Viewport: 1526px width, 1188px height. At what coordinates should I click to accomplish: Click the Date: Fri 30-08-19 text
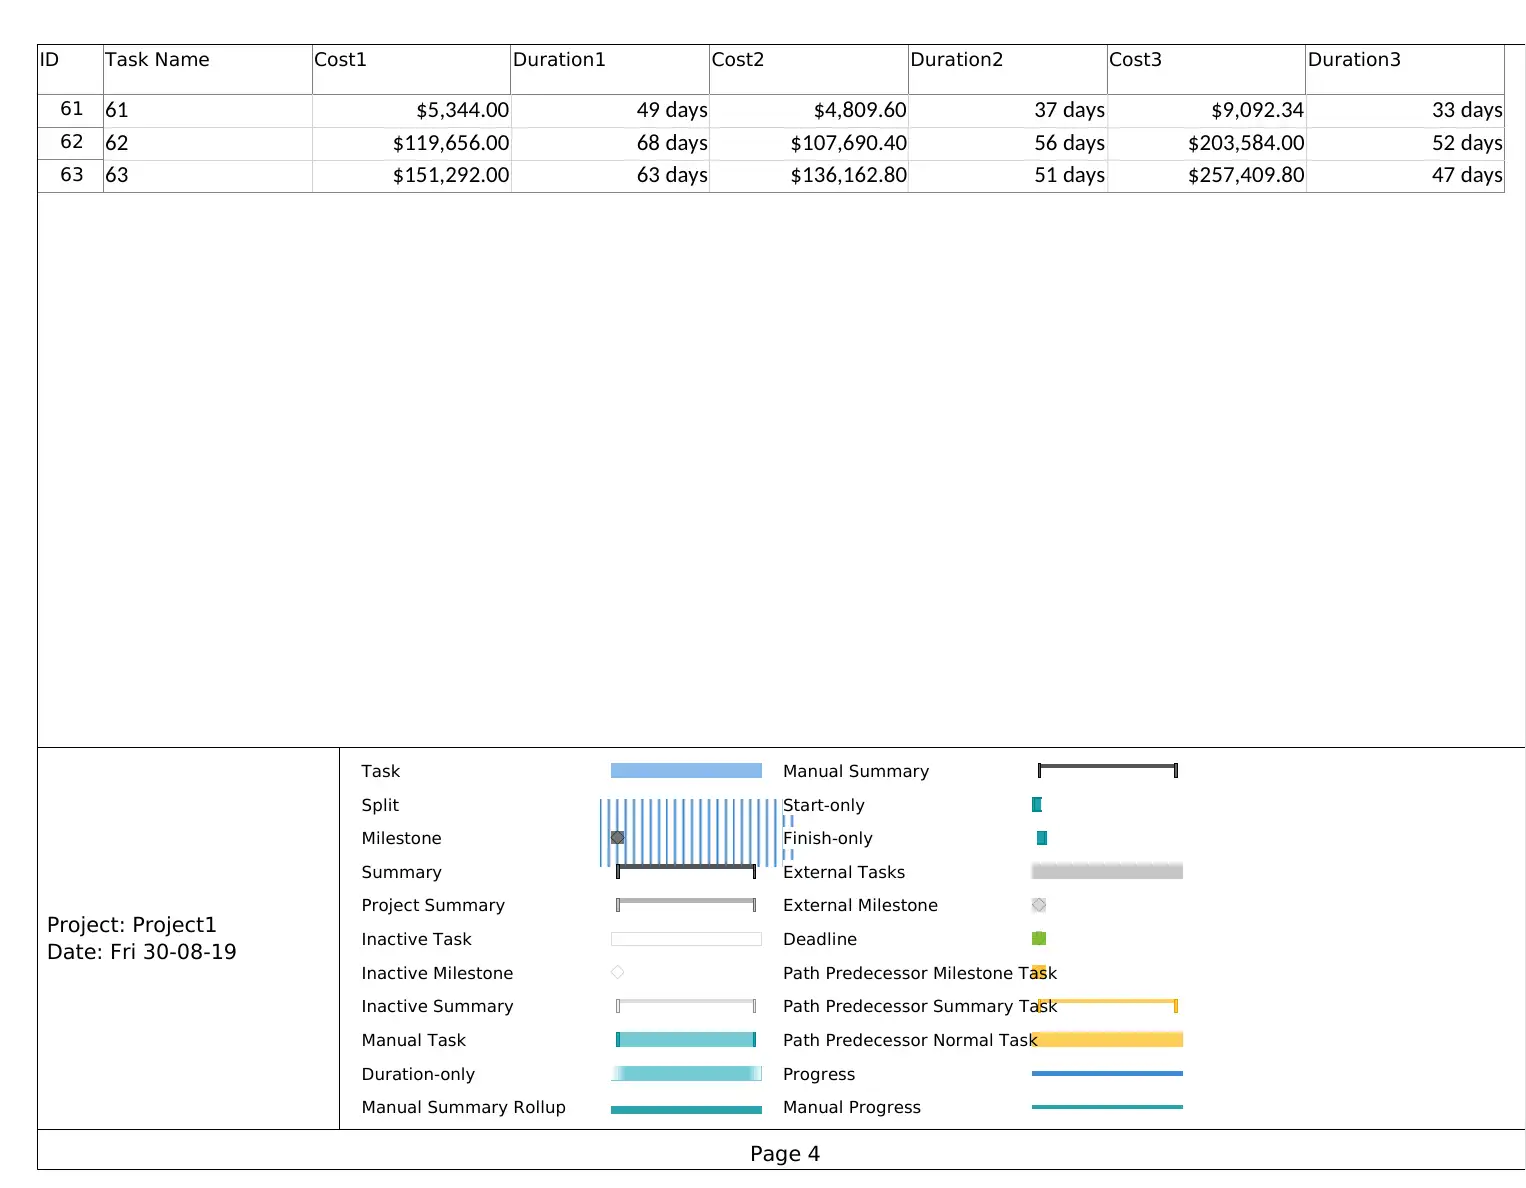[142, 952]
